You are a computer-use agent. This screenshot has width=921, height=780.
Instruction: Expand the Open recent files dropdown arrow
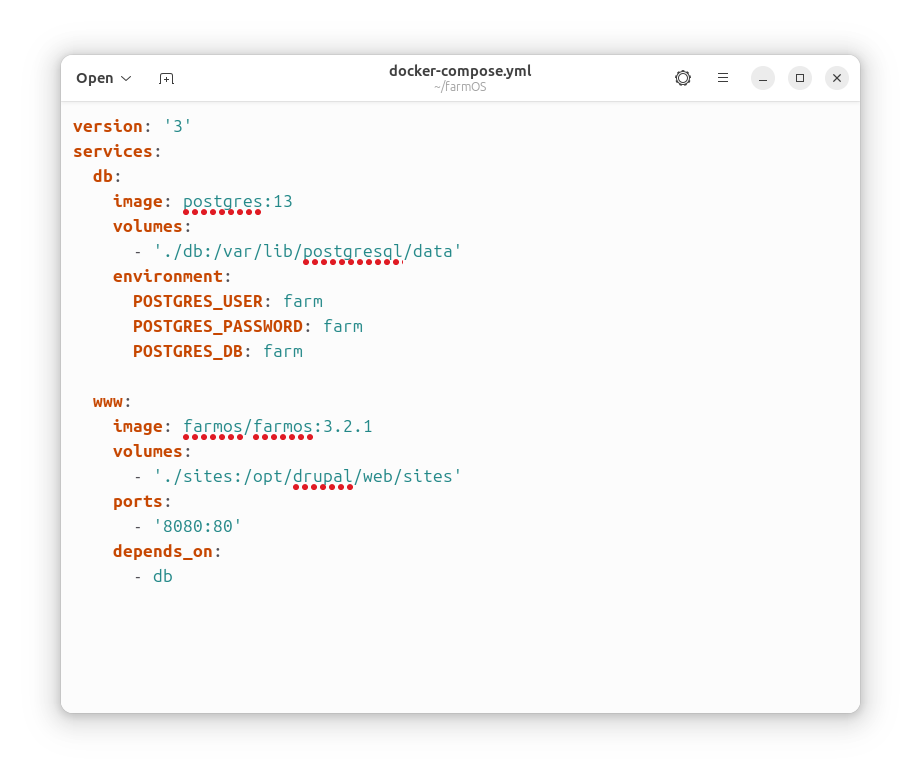(126, 78)
